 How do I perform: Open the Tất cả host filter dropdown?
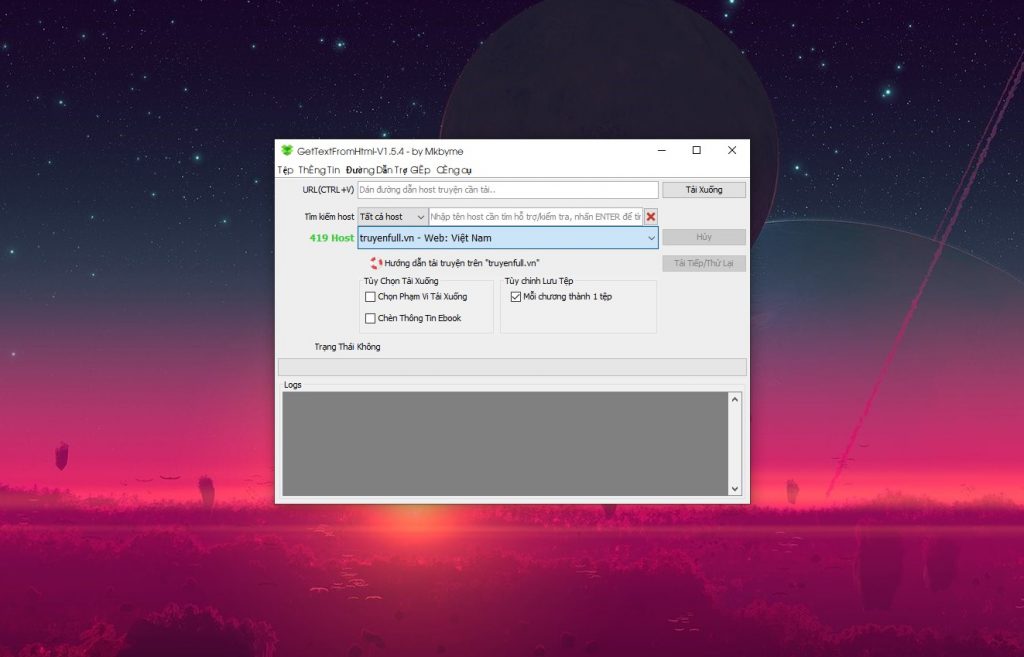[393, 217]
